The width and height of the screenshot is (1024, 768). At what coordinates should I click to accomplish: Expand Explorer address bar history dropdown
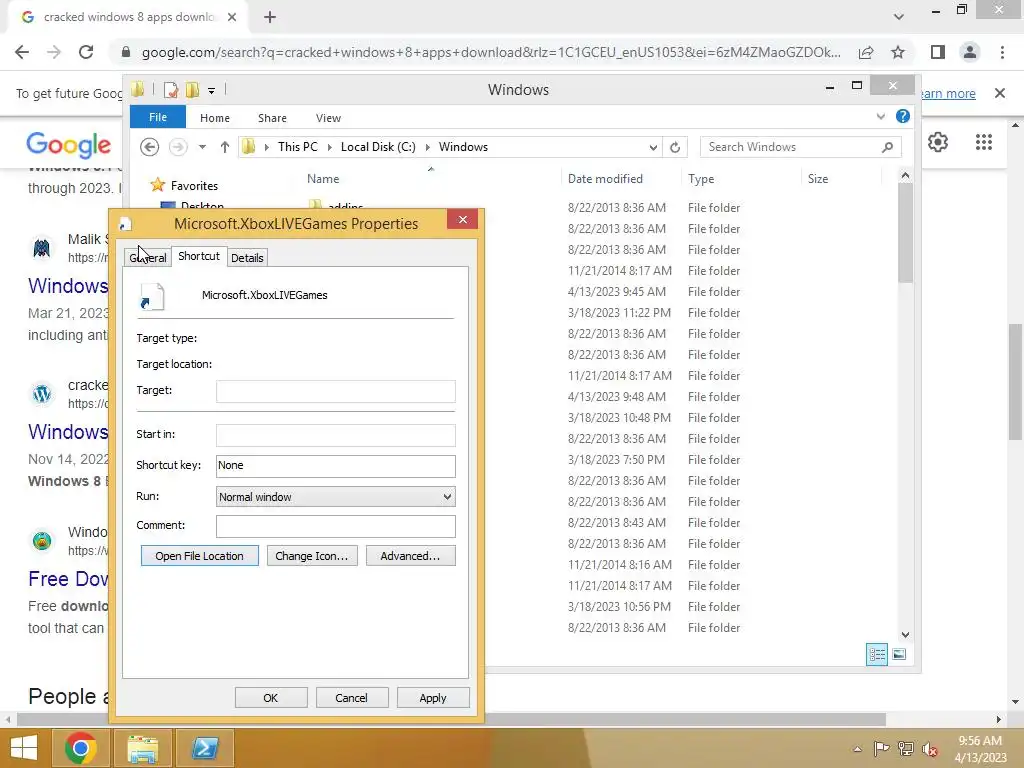653,147
